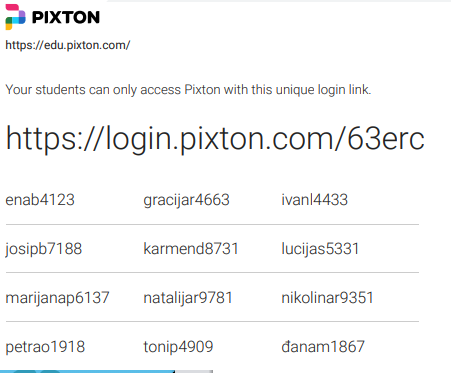Open the https://edu.pixton.com/ link
This screenshot has width=451, height=373.
(x=68, y=45)
